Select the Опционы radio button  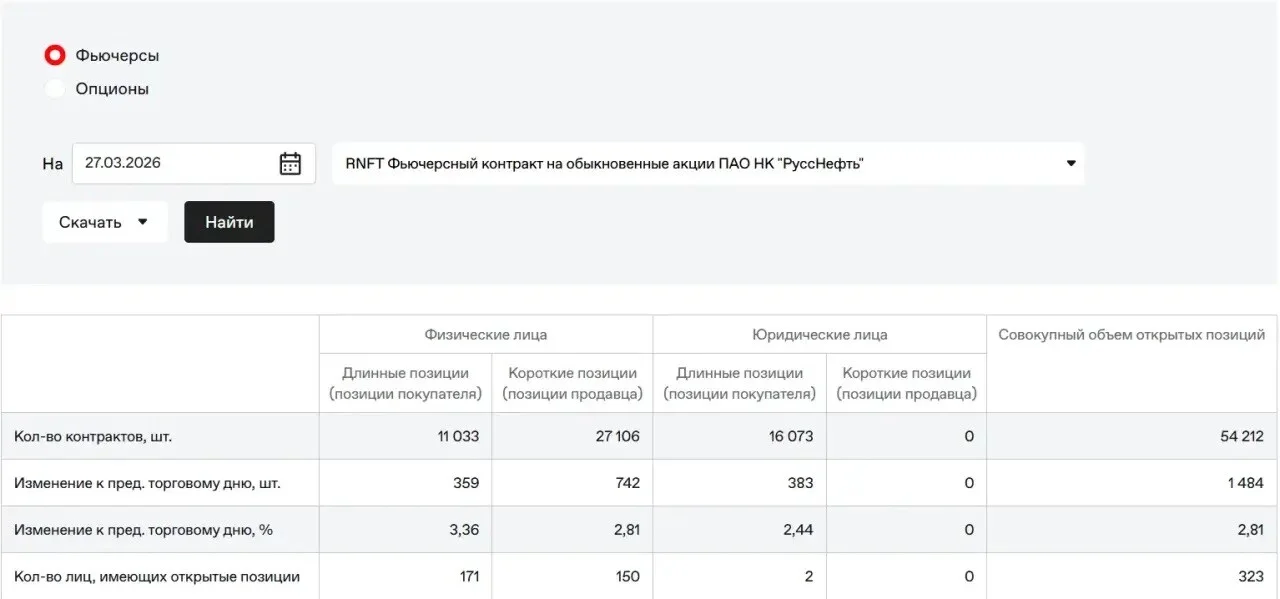coord(55,89)
